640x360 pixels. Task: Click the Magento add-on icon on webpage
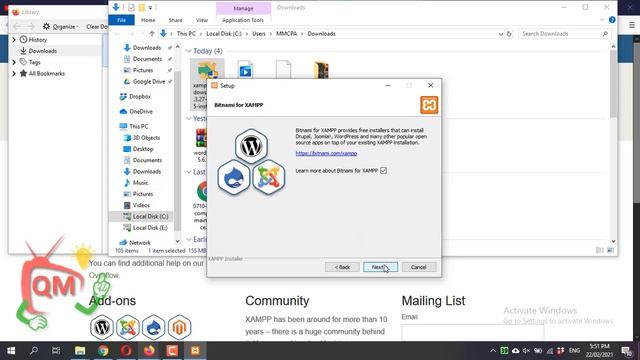tap(179, 327)
